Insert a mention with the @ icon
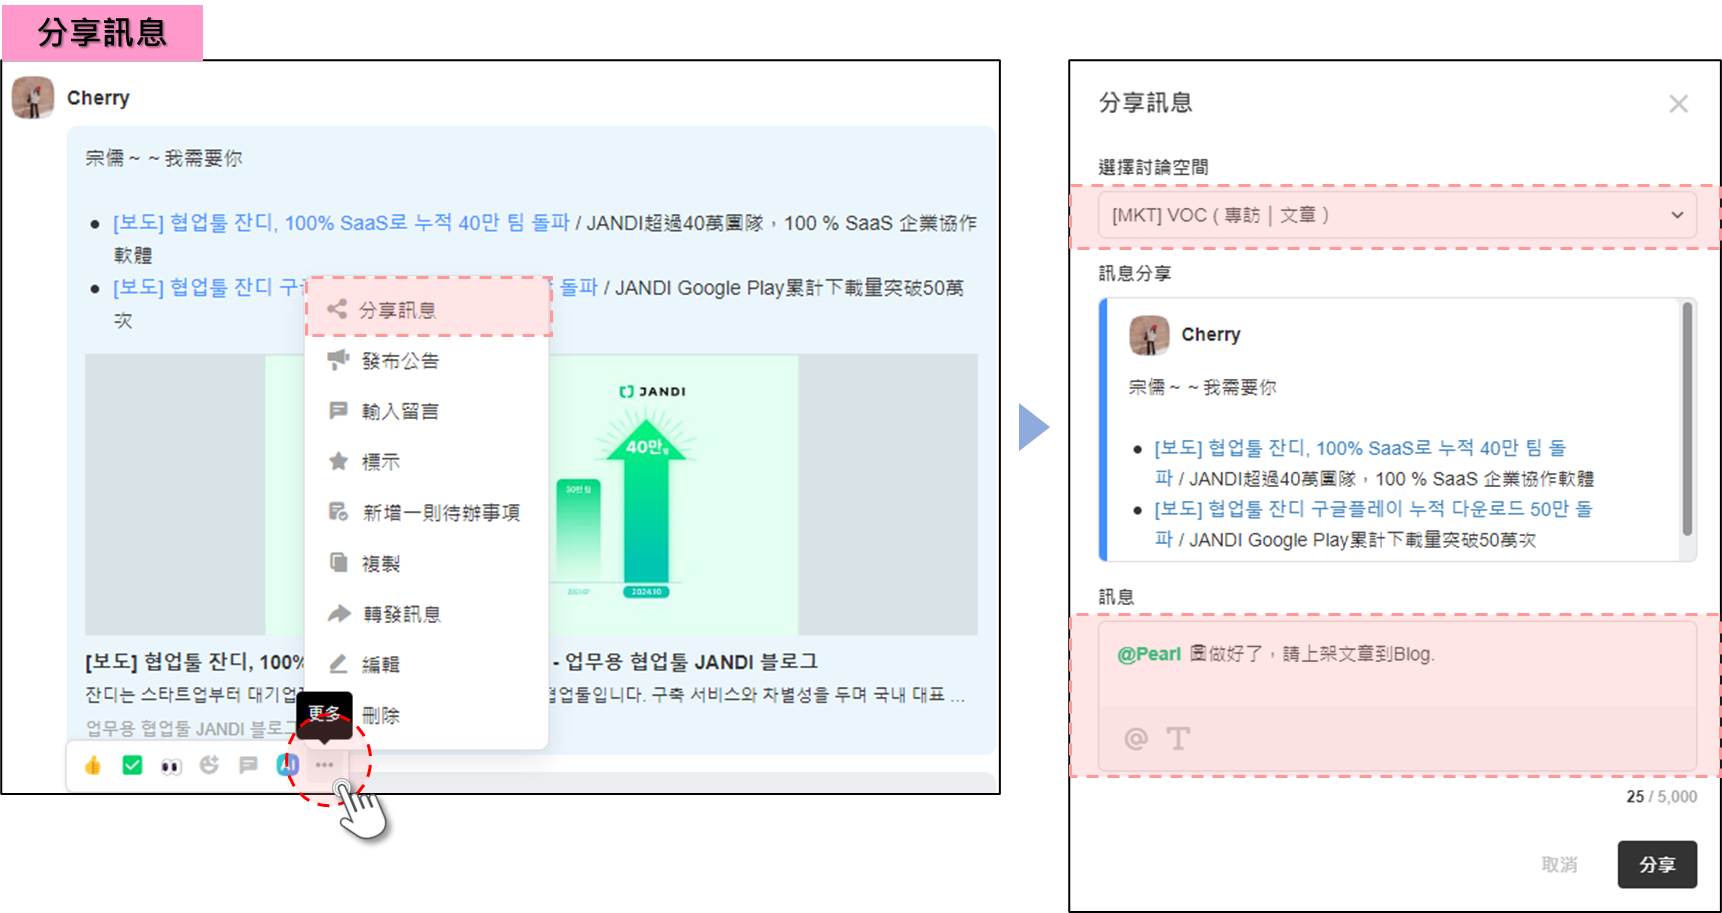 pyautogui.click(x=1136, y=738)
